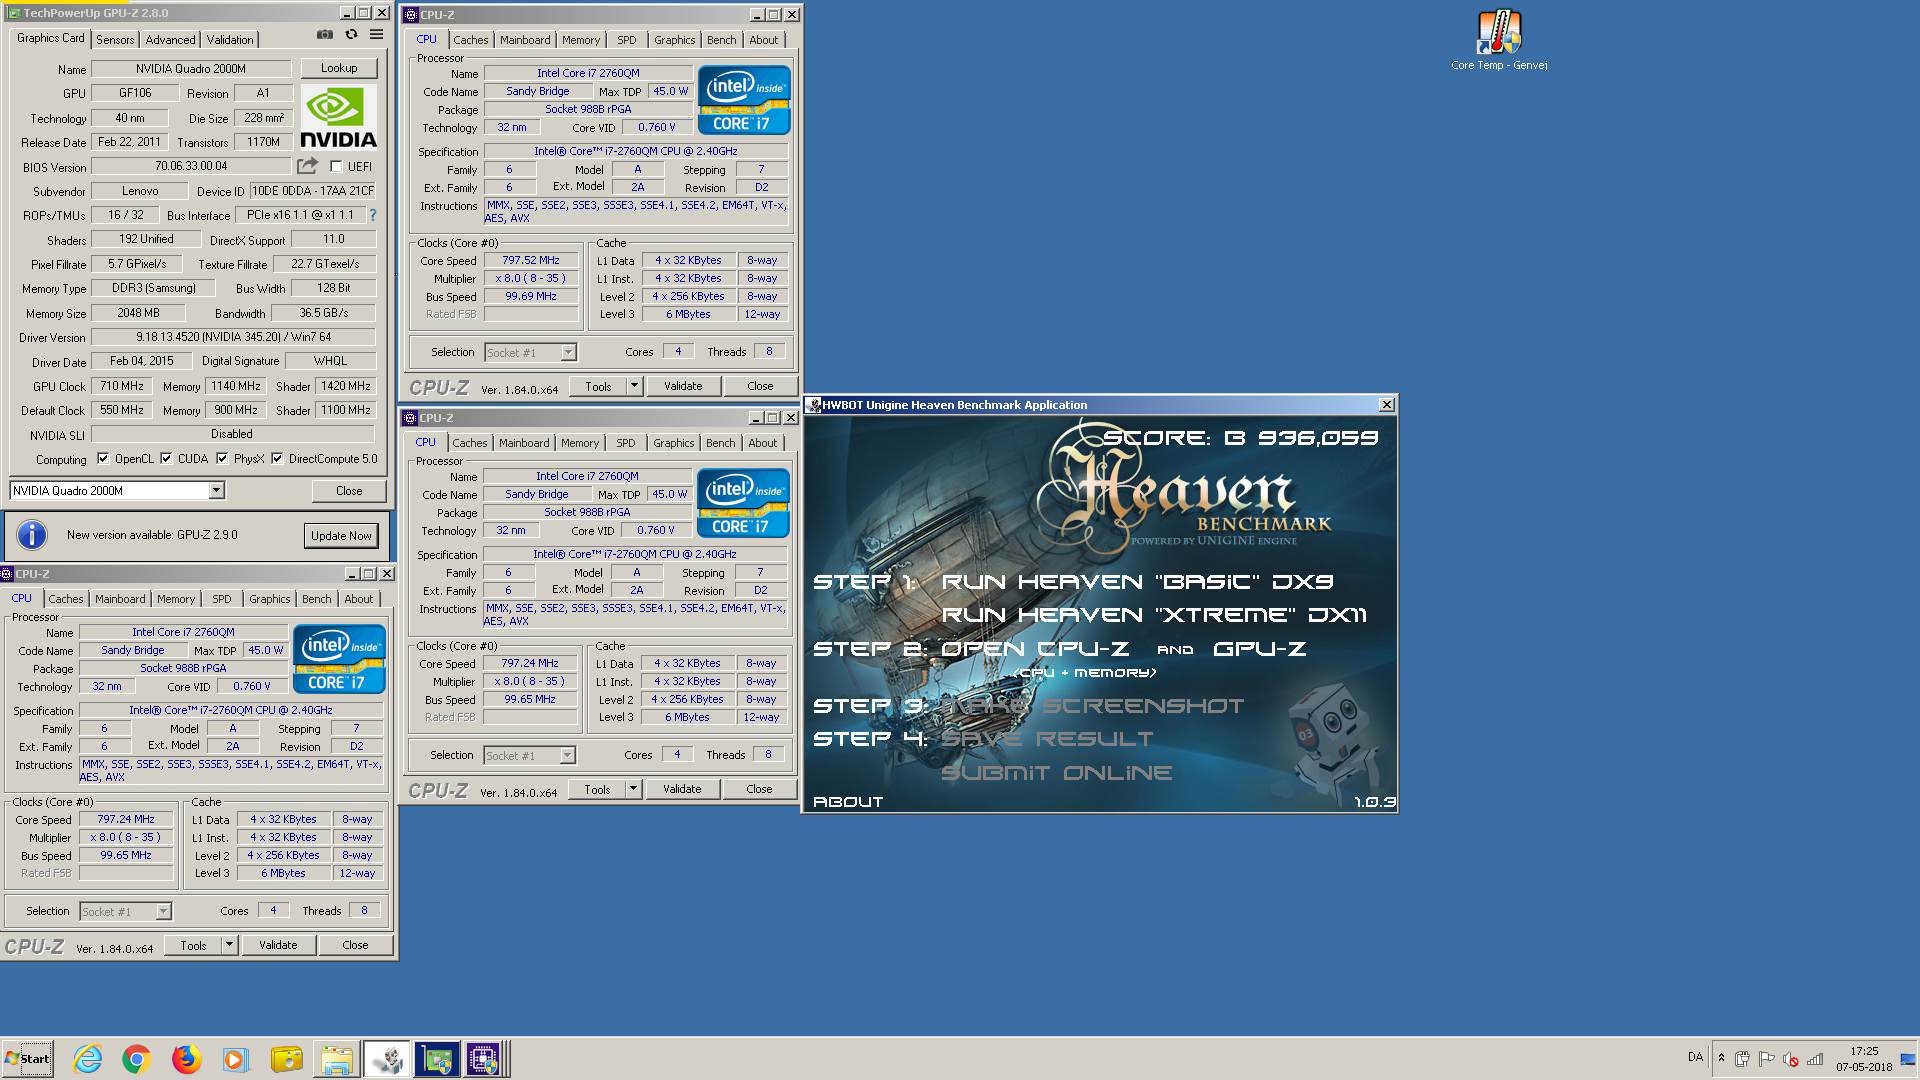Open Tools dropdown arrow in CPU-Z showing 797.52 MHz
The width and height of the screenshot is (1920, 1080).
point(633,386)
